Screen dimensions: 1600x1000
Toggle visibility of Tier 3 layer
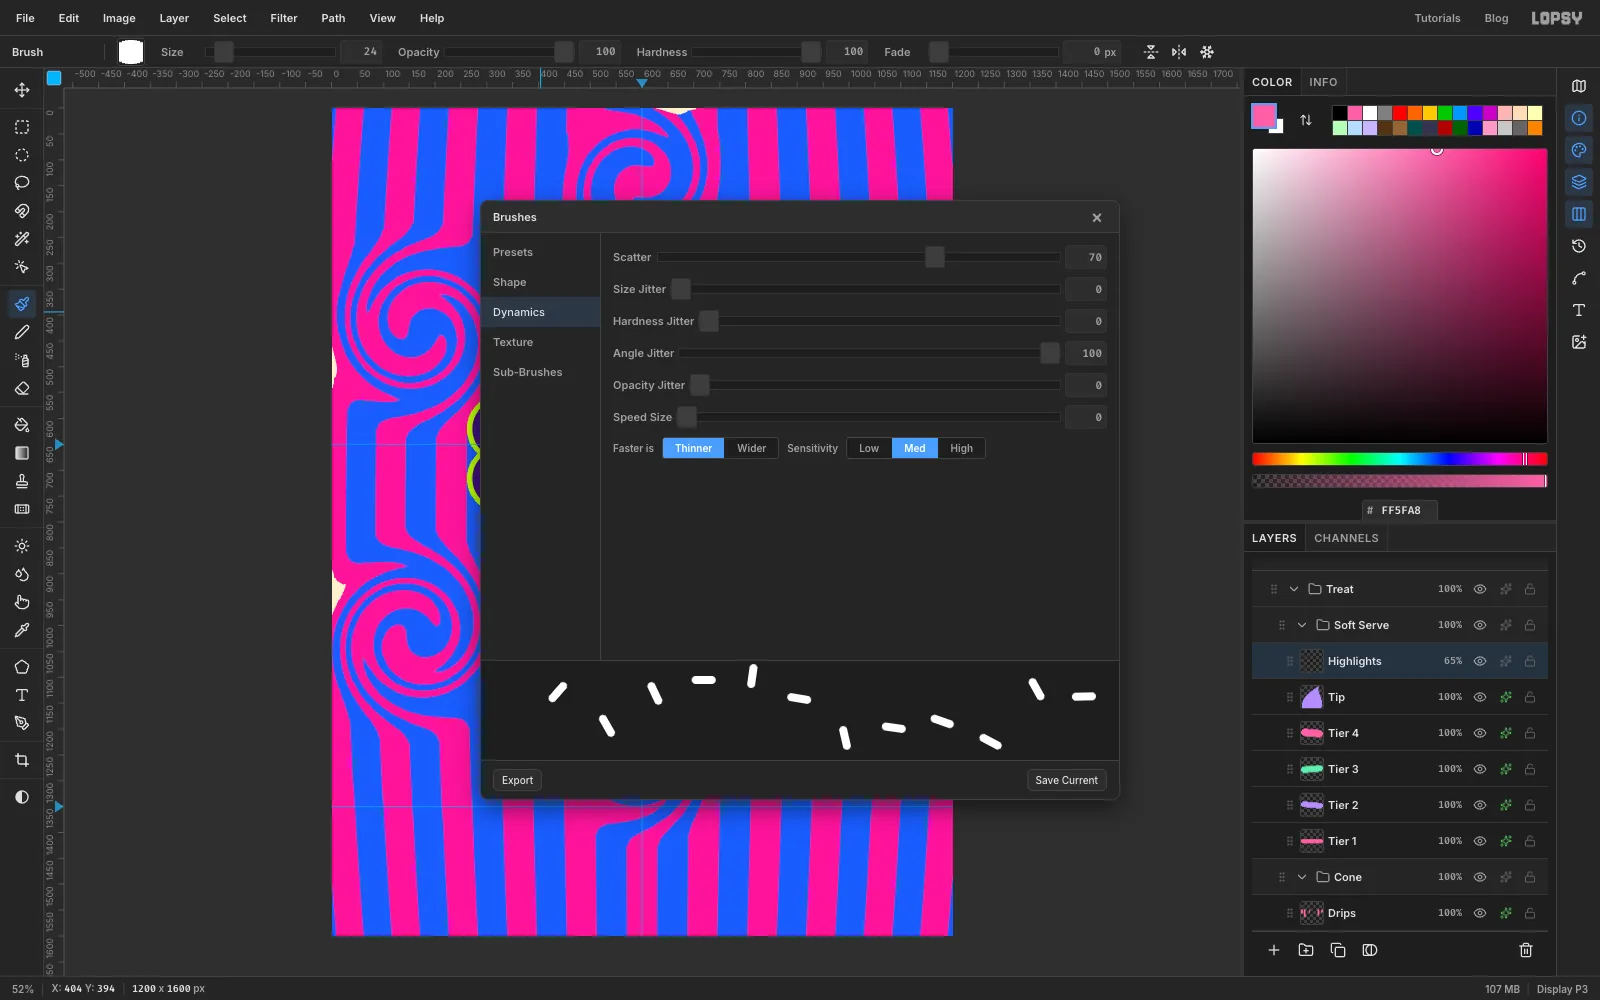1480,769
